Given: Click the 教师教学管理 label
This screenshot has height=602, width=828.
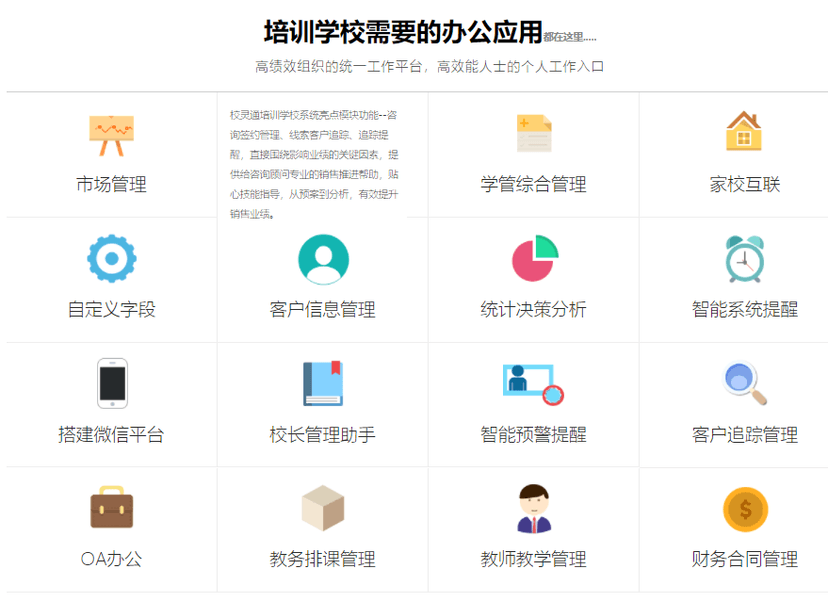Looking at the screenshot, I should [533, 559].
